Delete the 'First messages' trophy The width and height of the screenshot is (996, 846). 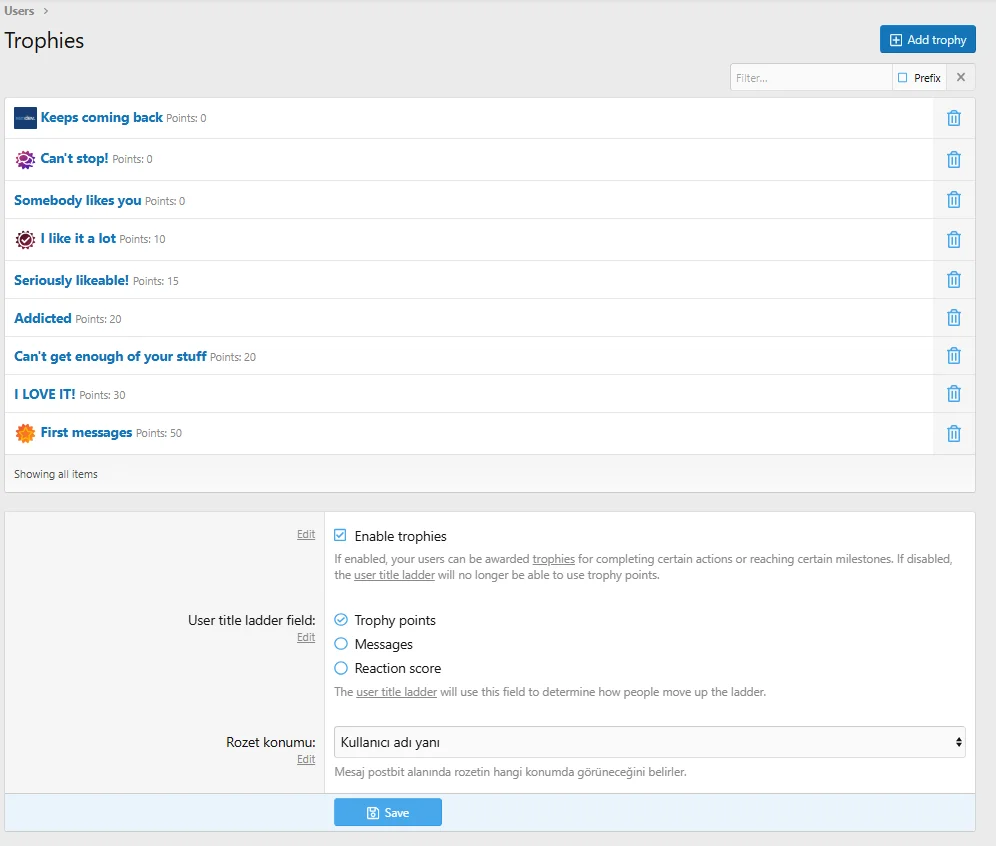(x=953, y=434)
